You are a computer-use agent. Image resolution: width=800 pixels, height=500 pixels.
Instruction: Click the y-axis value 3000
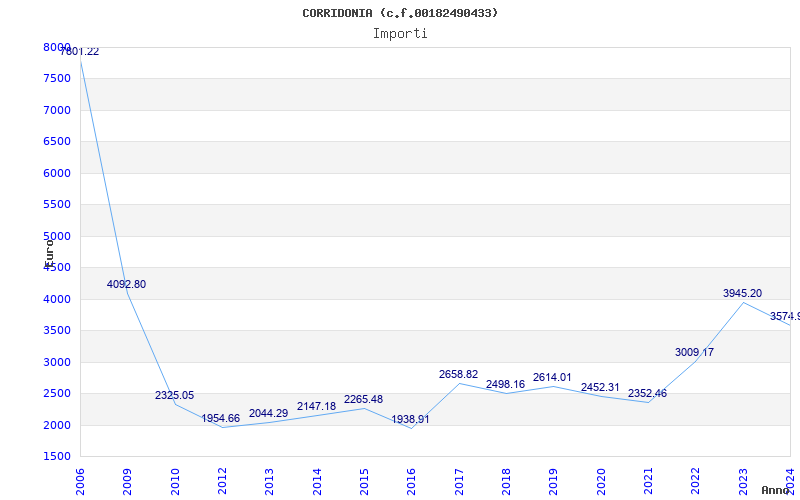click(x=57, y=362)
